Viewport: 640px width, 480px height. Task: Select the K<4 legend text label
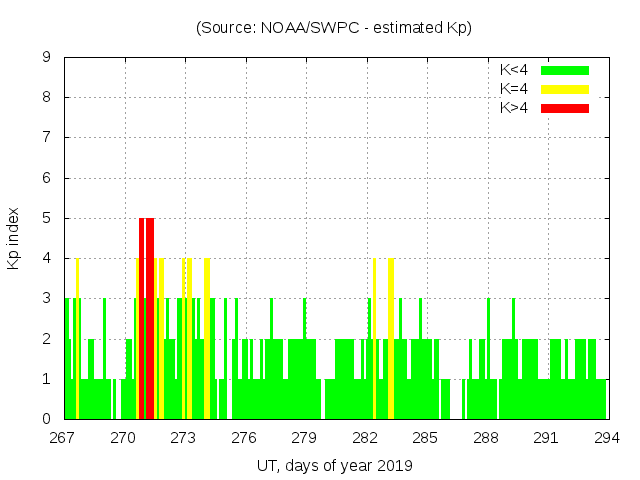516,70
